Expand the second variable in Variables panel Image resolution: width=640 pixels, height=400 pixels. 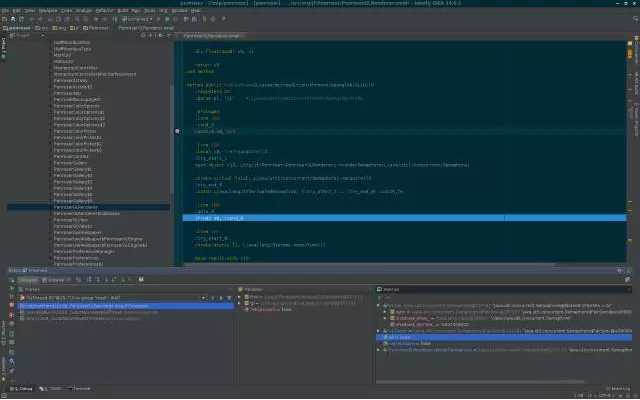coord(240,304)
